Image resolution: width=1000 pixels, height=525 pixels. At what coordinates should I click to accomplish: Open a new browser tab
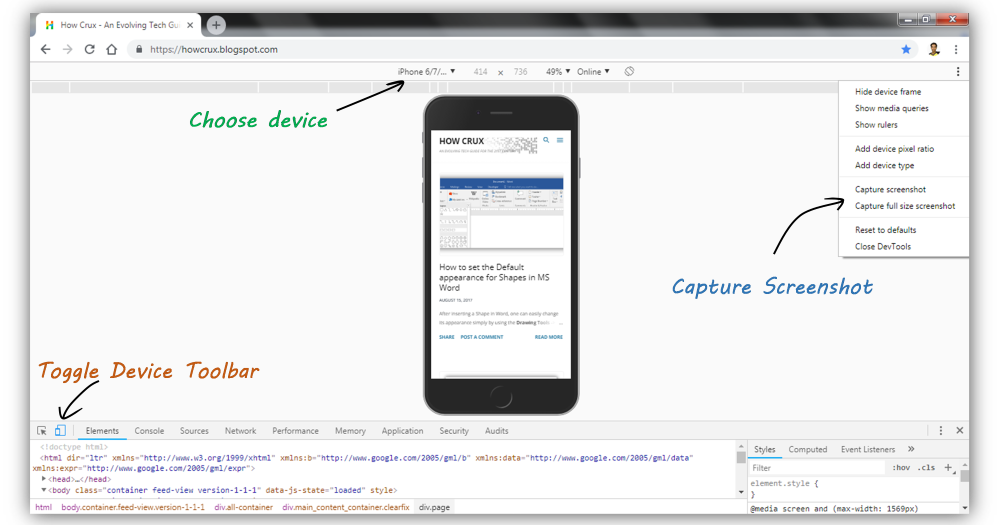coord(216,25)
